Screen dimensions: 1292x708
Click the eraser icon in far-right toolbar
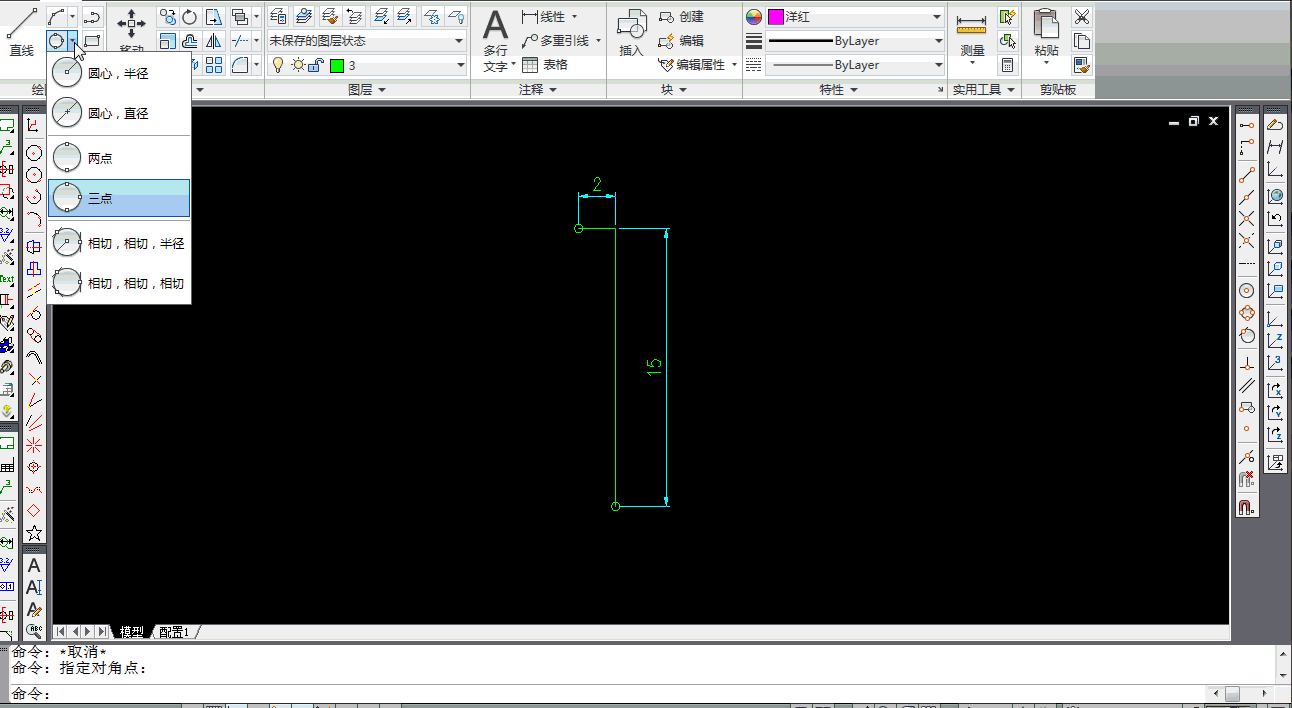point(1275,125)
